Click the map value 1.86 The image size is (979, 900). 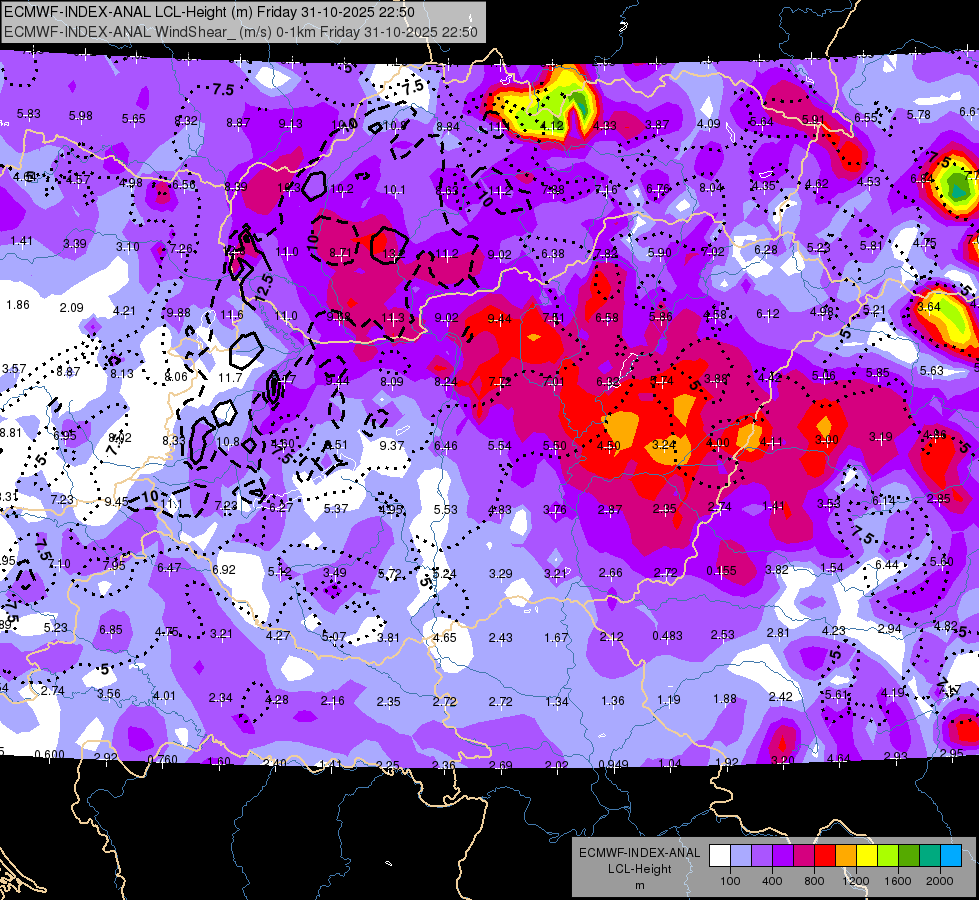tap(17, 305)
